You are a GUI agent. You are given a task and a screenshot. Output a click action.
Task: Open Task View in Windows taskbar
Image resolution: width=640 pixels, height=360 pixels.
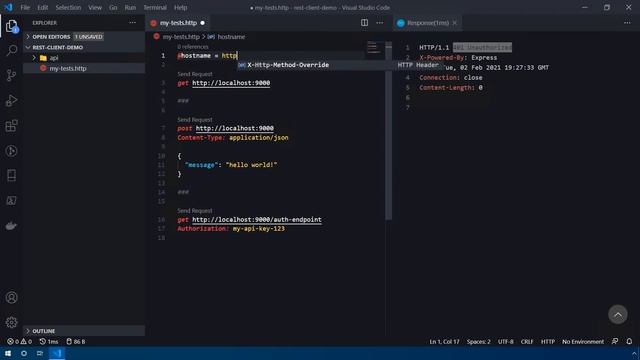click(x=40, y=353)
